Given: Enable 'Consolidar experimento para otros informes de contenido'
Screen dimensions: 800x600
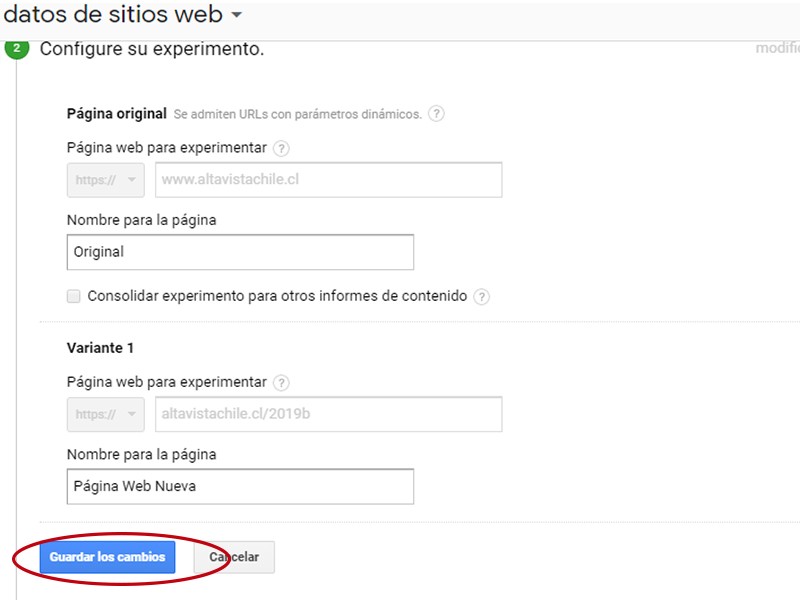Looking at the screenshot, I should point(72,296).
